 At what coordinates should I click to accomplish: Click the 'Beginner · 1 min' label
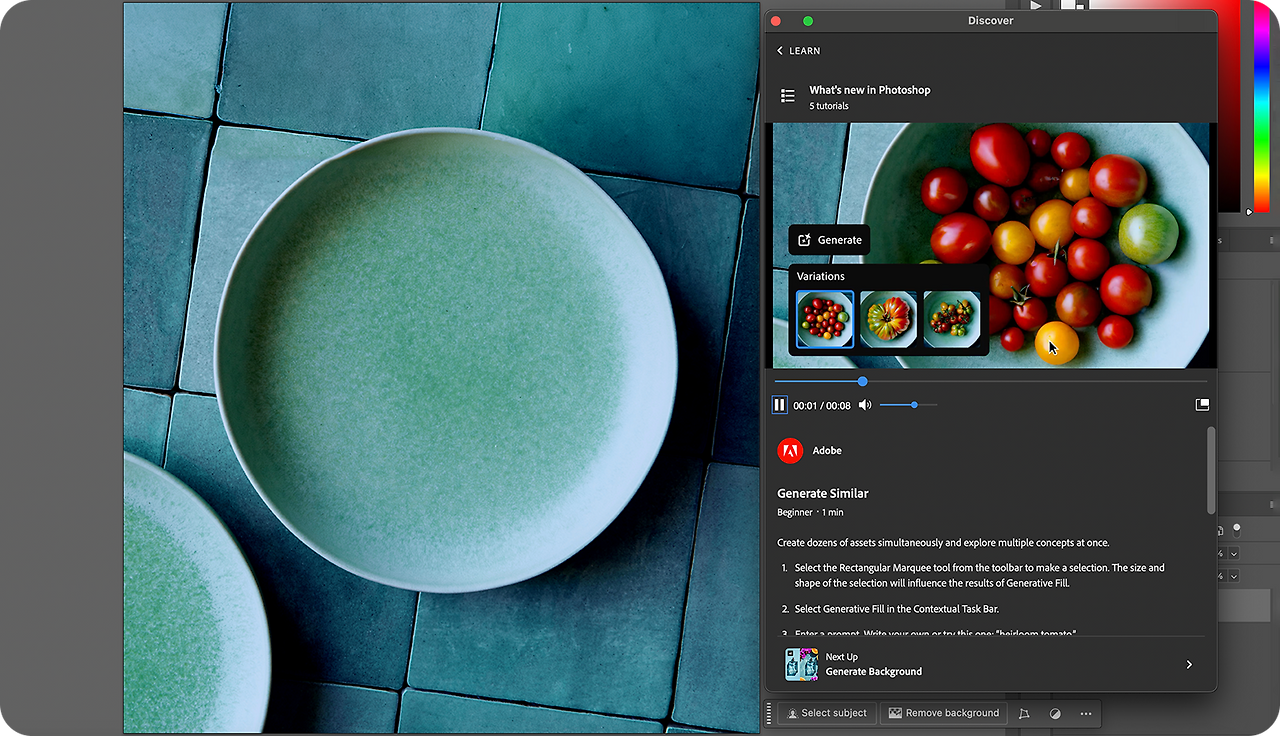810,512
